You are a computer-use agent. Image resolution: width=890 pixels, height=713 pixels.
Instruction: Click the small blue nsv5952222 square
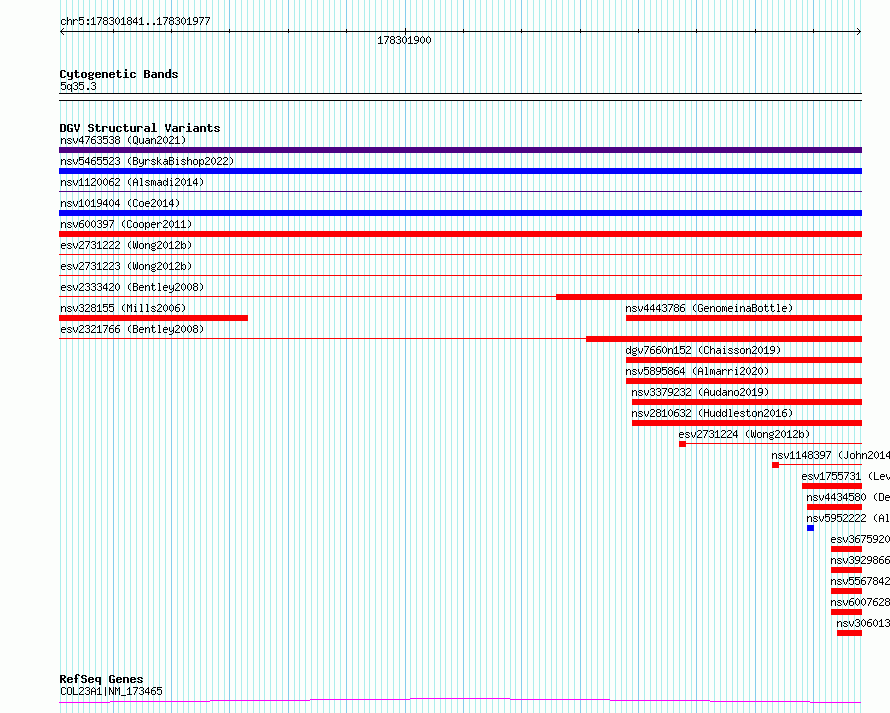click(811, 528)
